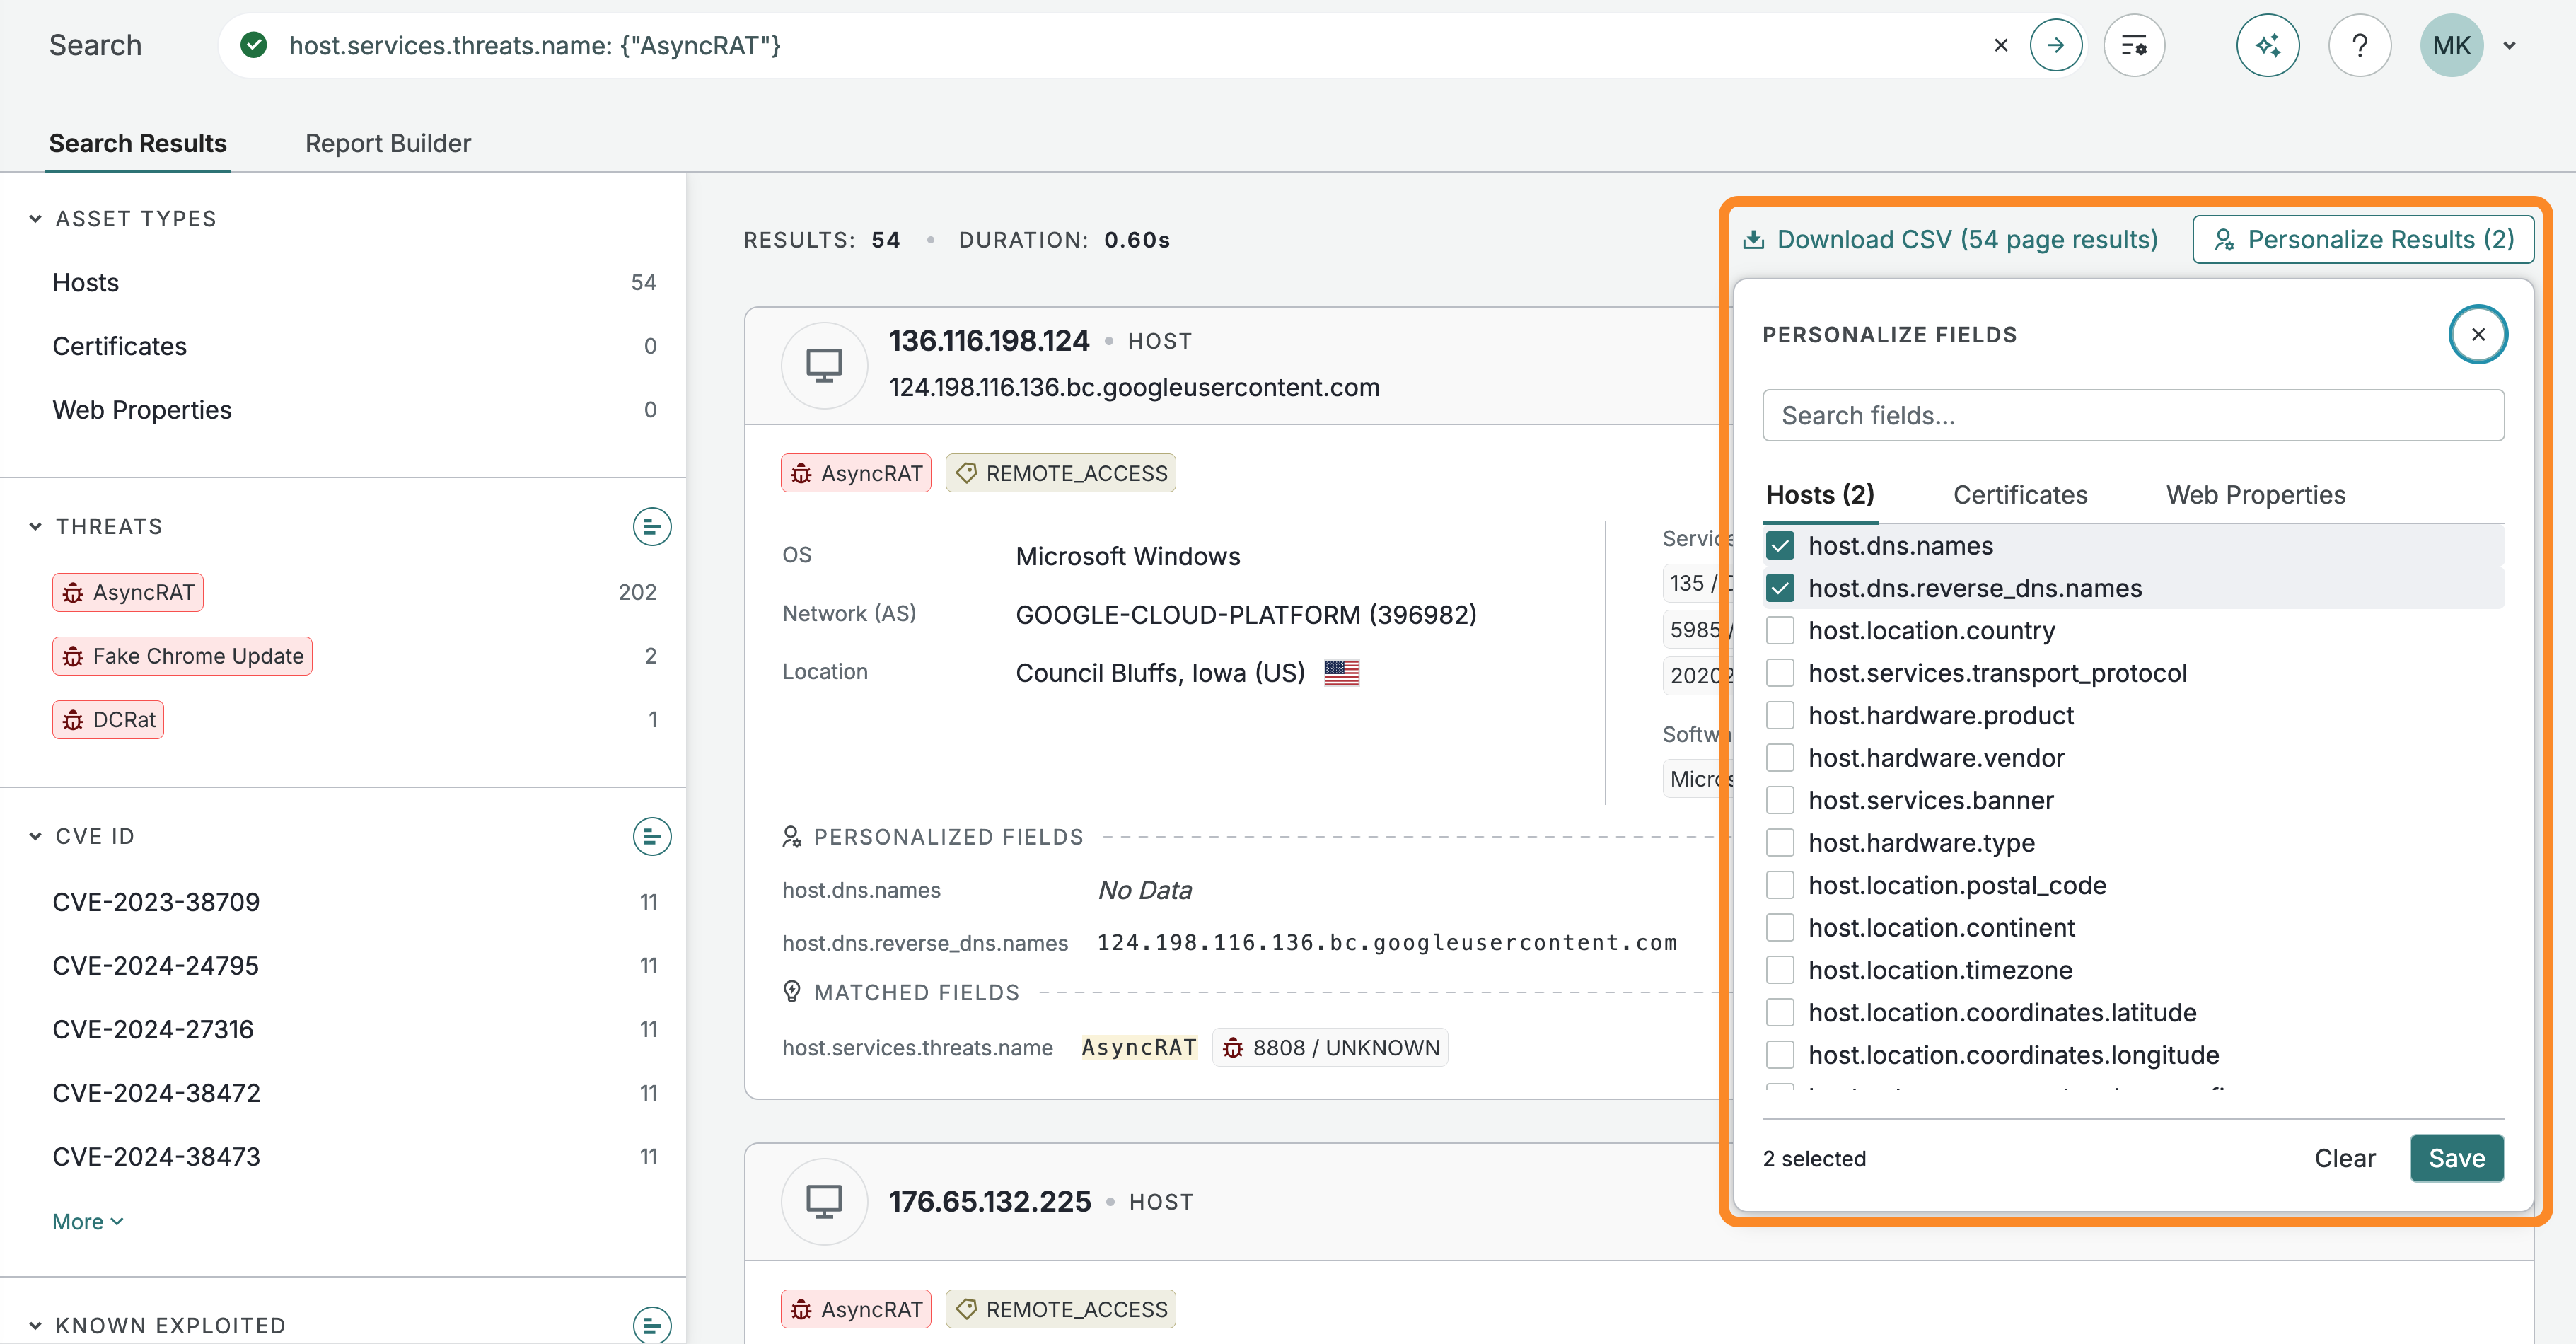This screenshot has width=2576, height=1344.
Task: Clear the search query X icon
Action: [x=2000, y=45]
